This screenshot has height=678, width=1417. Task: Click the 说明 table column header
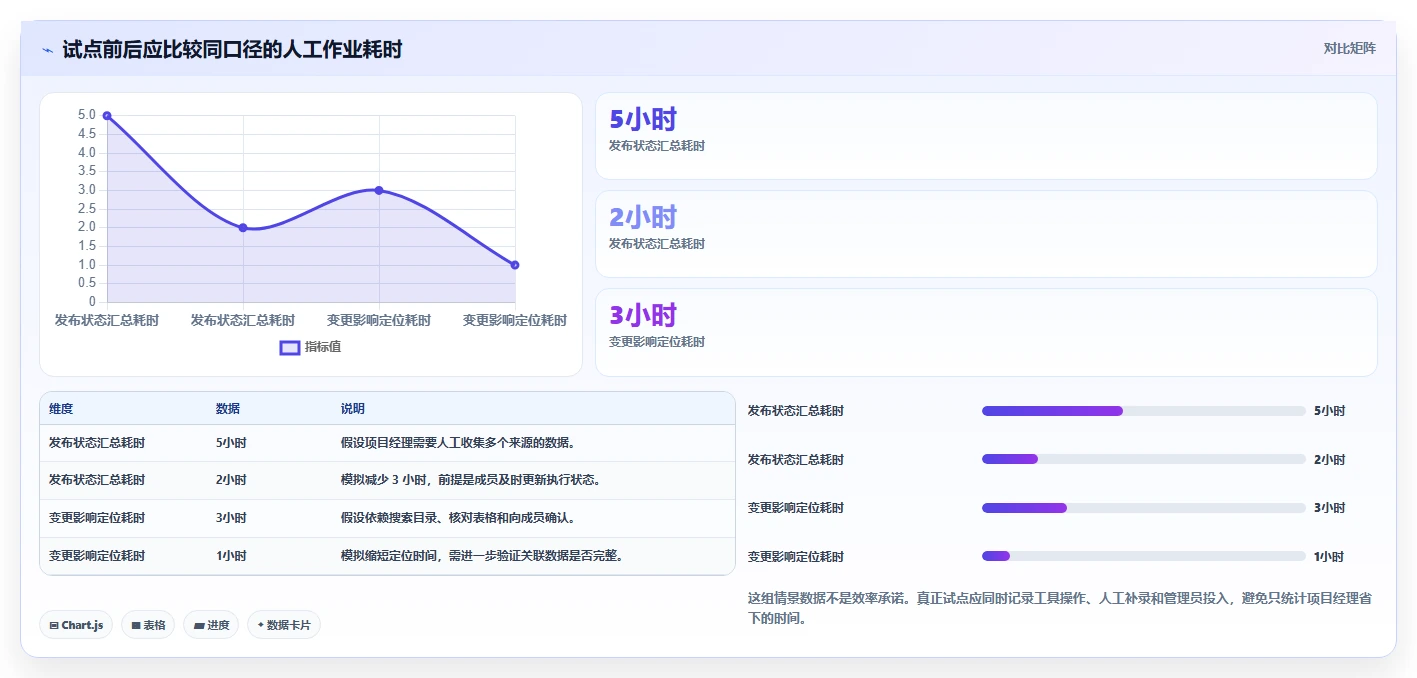point(353,409)
